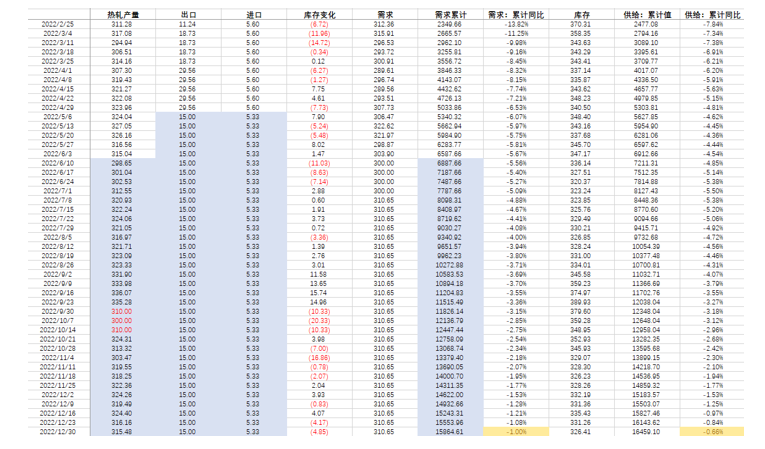The image size is (765, 449).
Task: Click yellow highlighted cell -1.00%
Action: coord(516,432)
